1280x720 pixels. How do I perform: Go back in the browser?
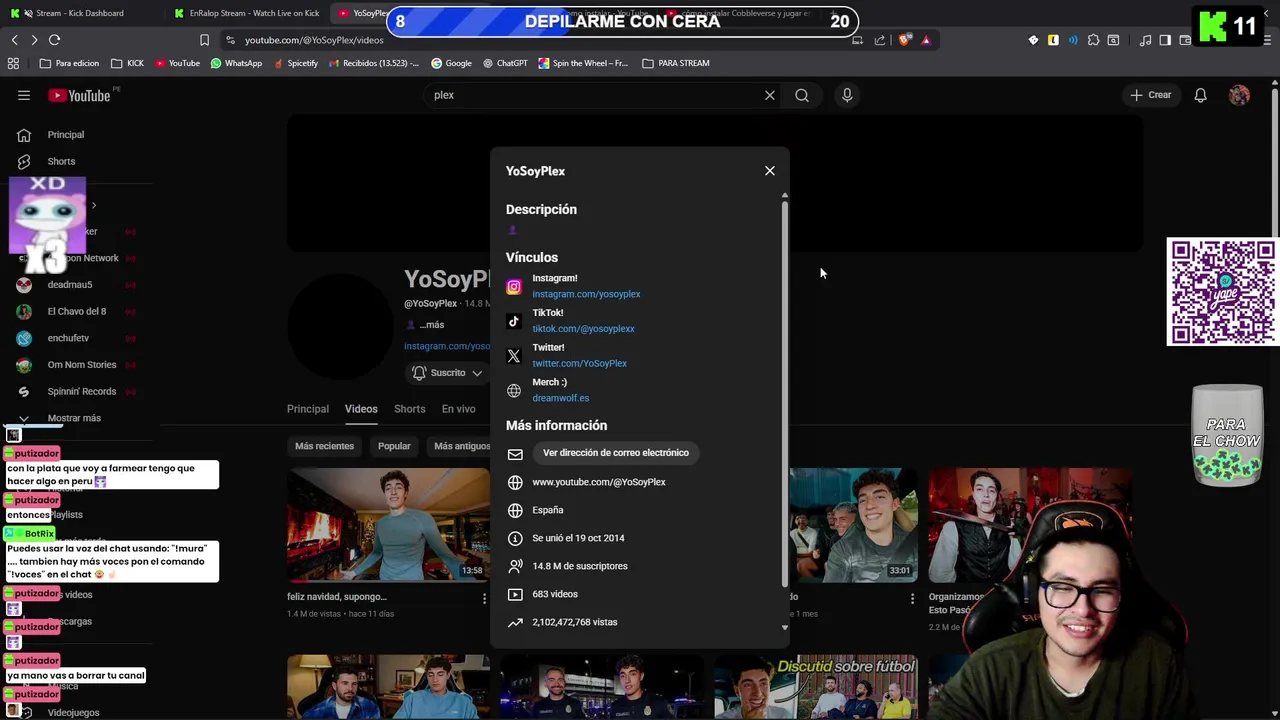coord(14,40)
